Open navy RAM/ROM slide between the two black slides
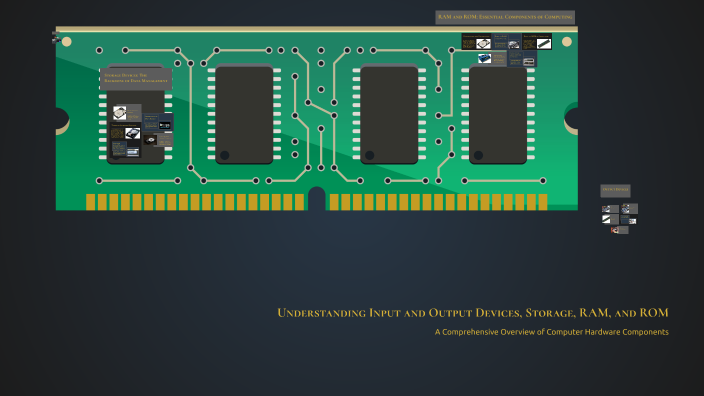704x396 pixels. (x=506, y=41)
